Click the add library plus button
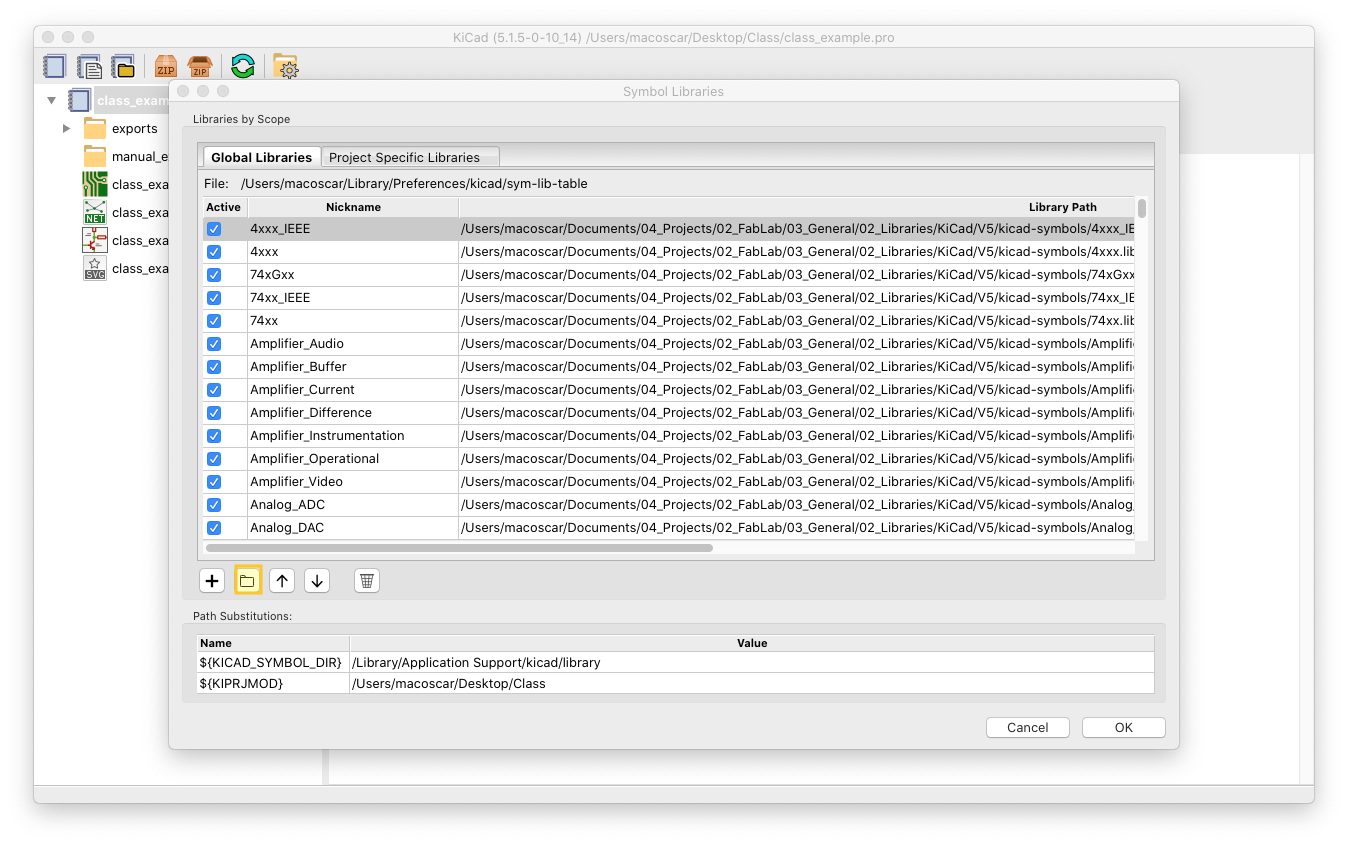 pos(211,581)
